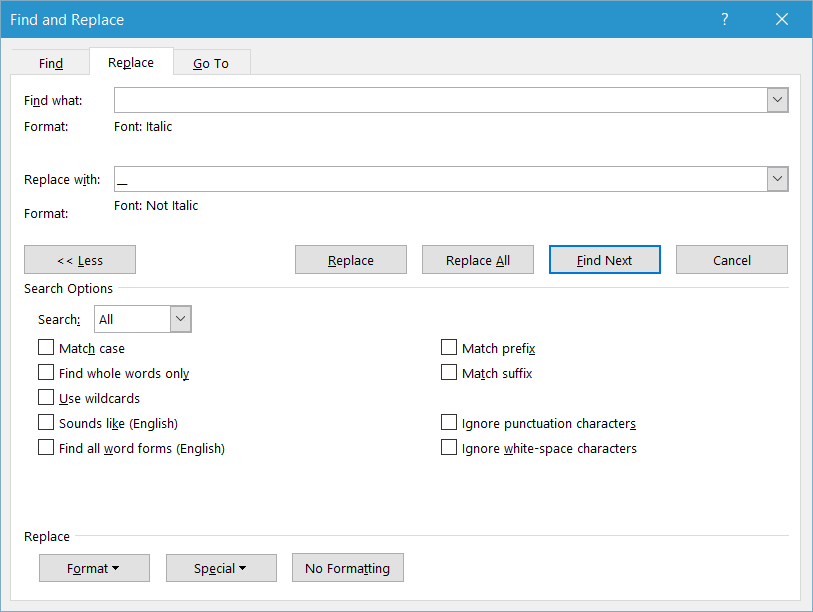Enable Match prefix
The height and width of the screenshot is (612, 813).
(449, 347)
